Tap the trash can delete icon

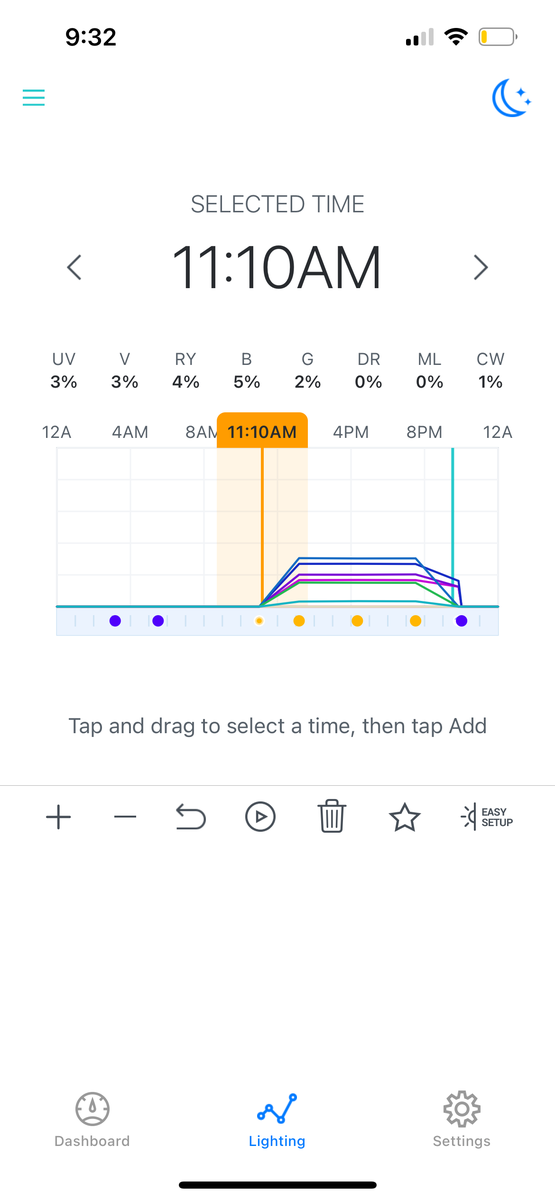(x=332, y=817)
